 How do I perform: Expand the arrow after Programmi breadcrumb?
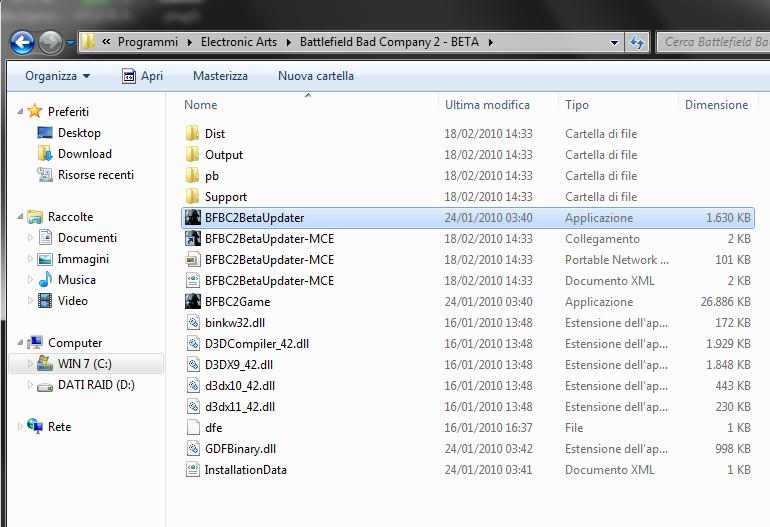[190, 42]
